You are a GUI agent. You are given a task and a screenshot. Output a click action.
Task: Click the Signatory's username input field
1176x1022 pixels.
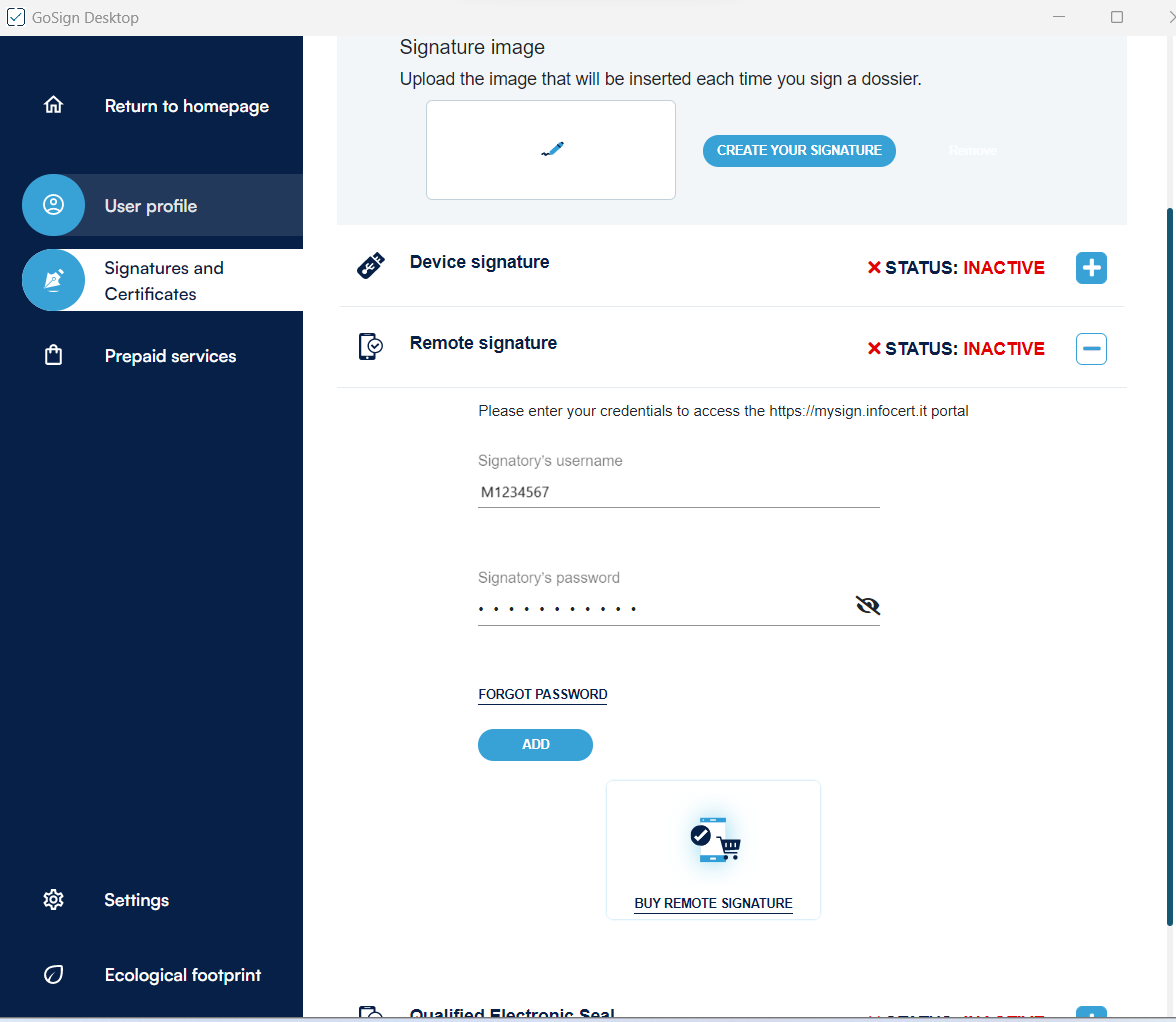point(678,492)
